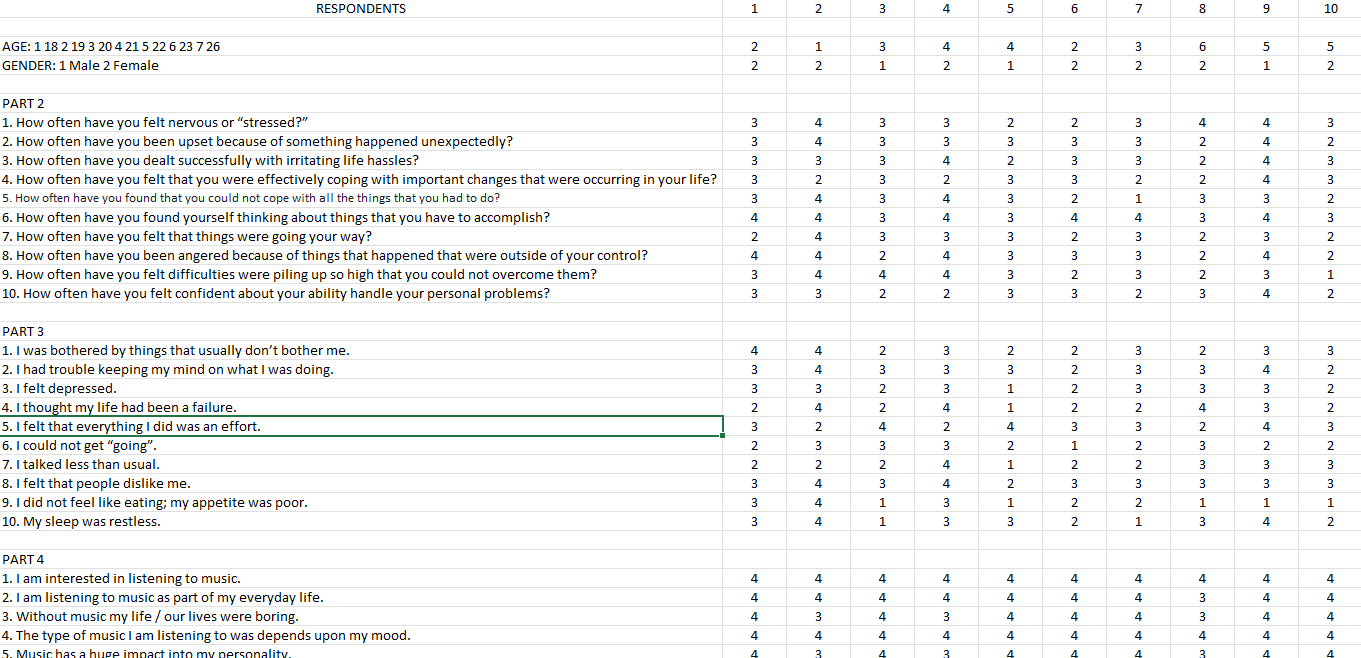Select respondent 10 column header cell
The width and height of the screenshot is (1361, 658).
coord(1330,9)
